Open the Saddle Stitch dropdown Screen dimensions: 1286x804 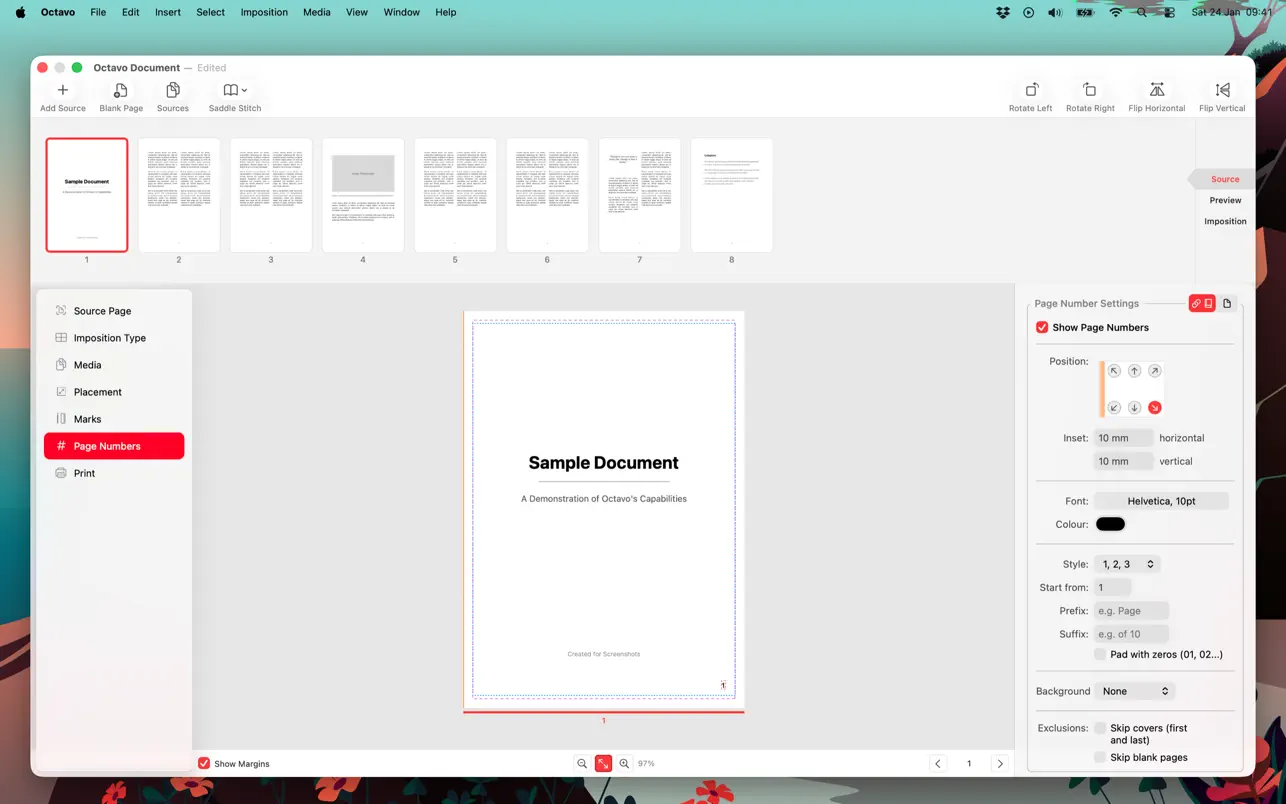[234, 91]
